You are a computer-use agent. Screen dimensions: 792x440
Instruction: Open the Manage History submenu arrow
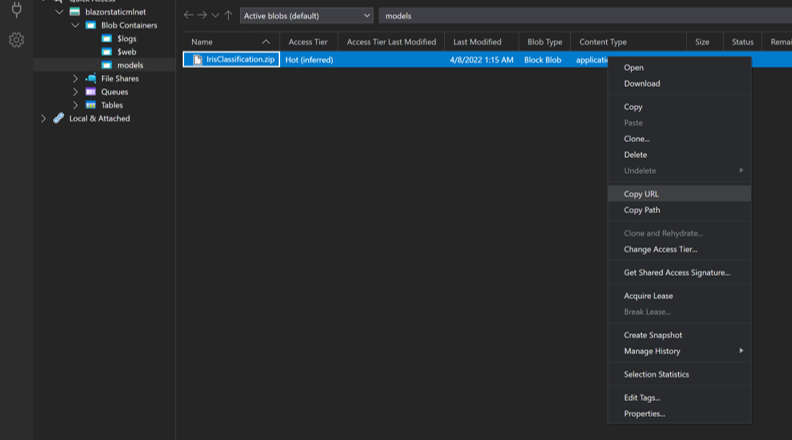pos(741,351)
